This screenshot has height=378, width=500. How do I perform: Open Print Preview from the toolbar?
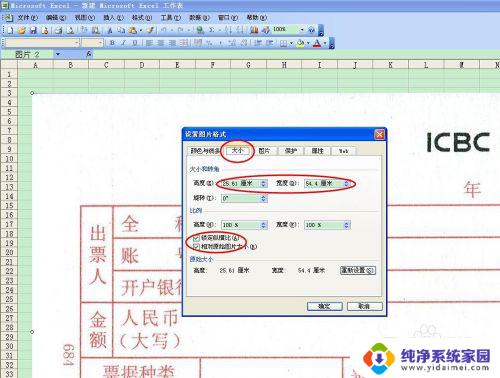[70, 30]
